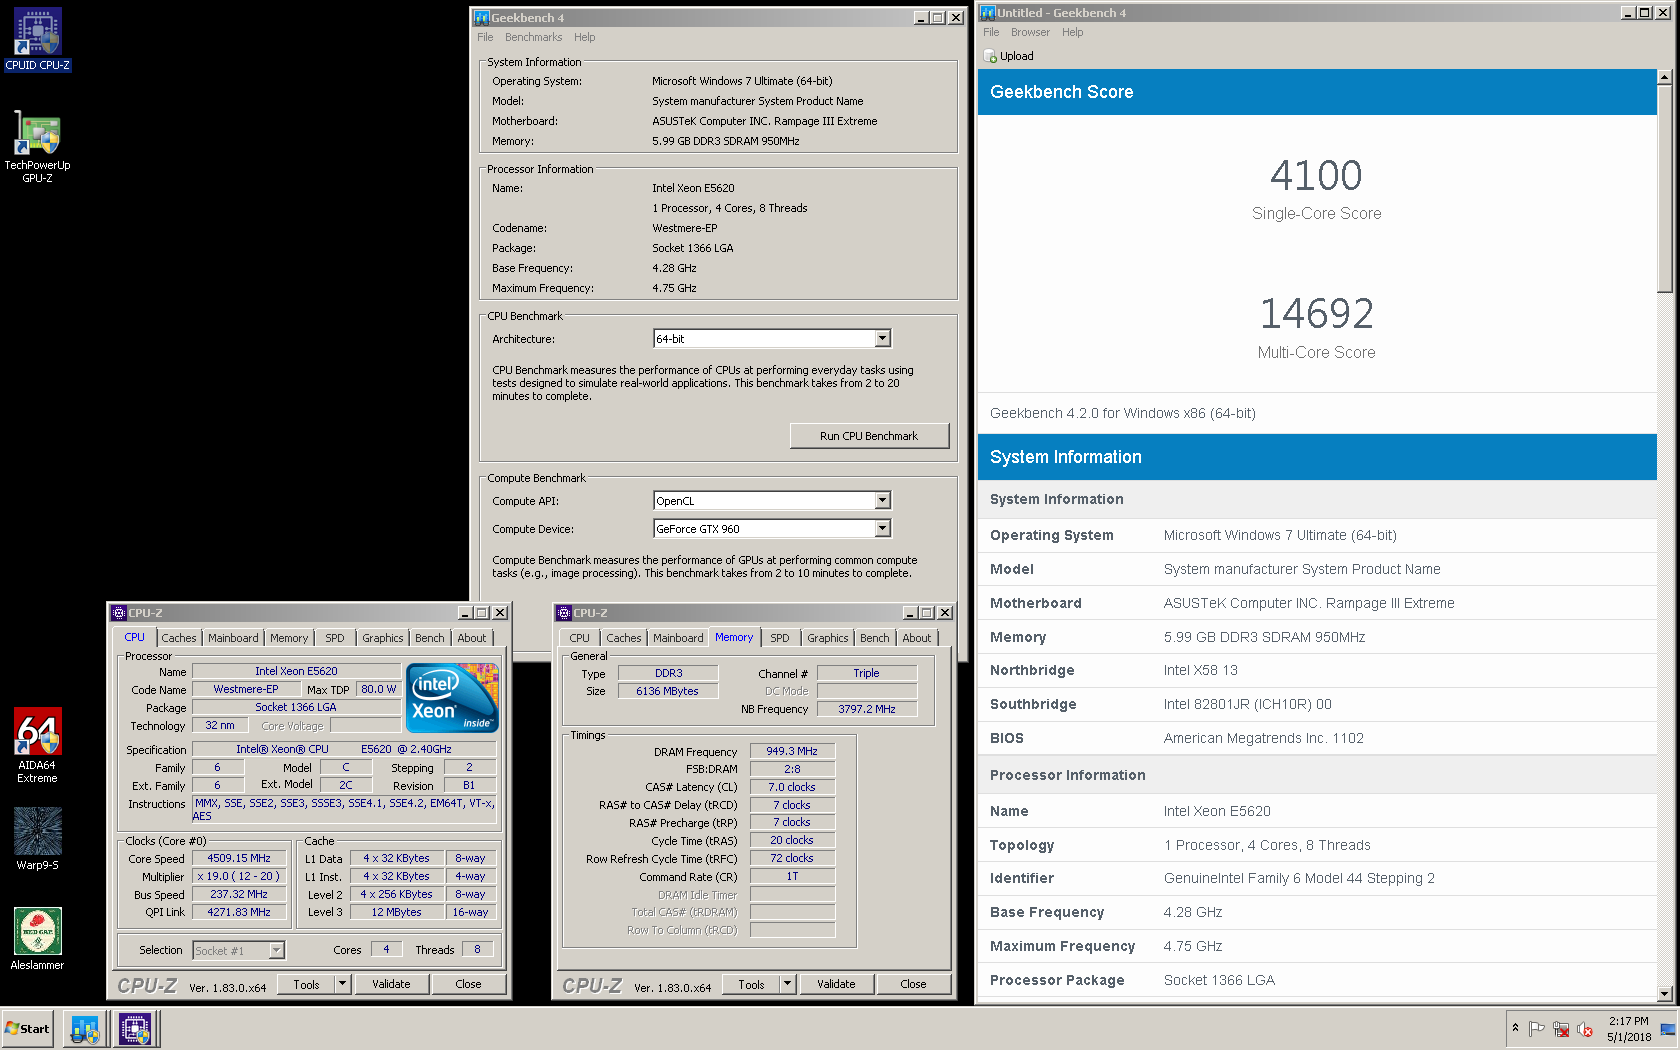Screen dimensions: 1680x1050
Task: Click Tools button in left CPU-Z window
Action: pyautogui.click(x=306, y=984)
